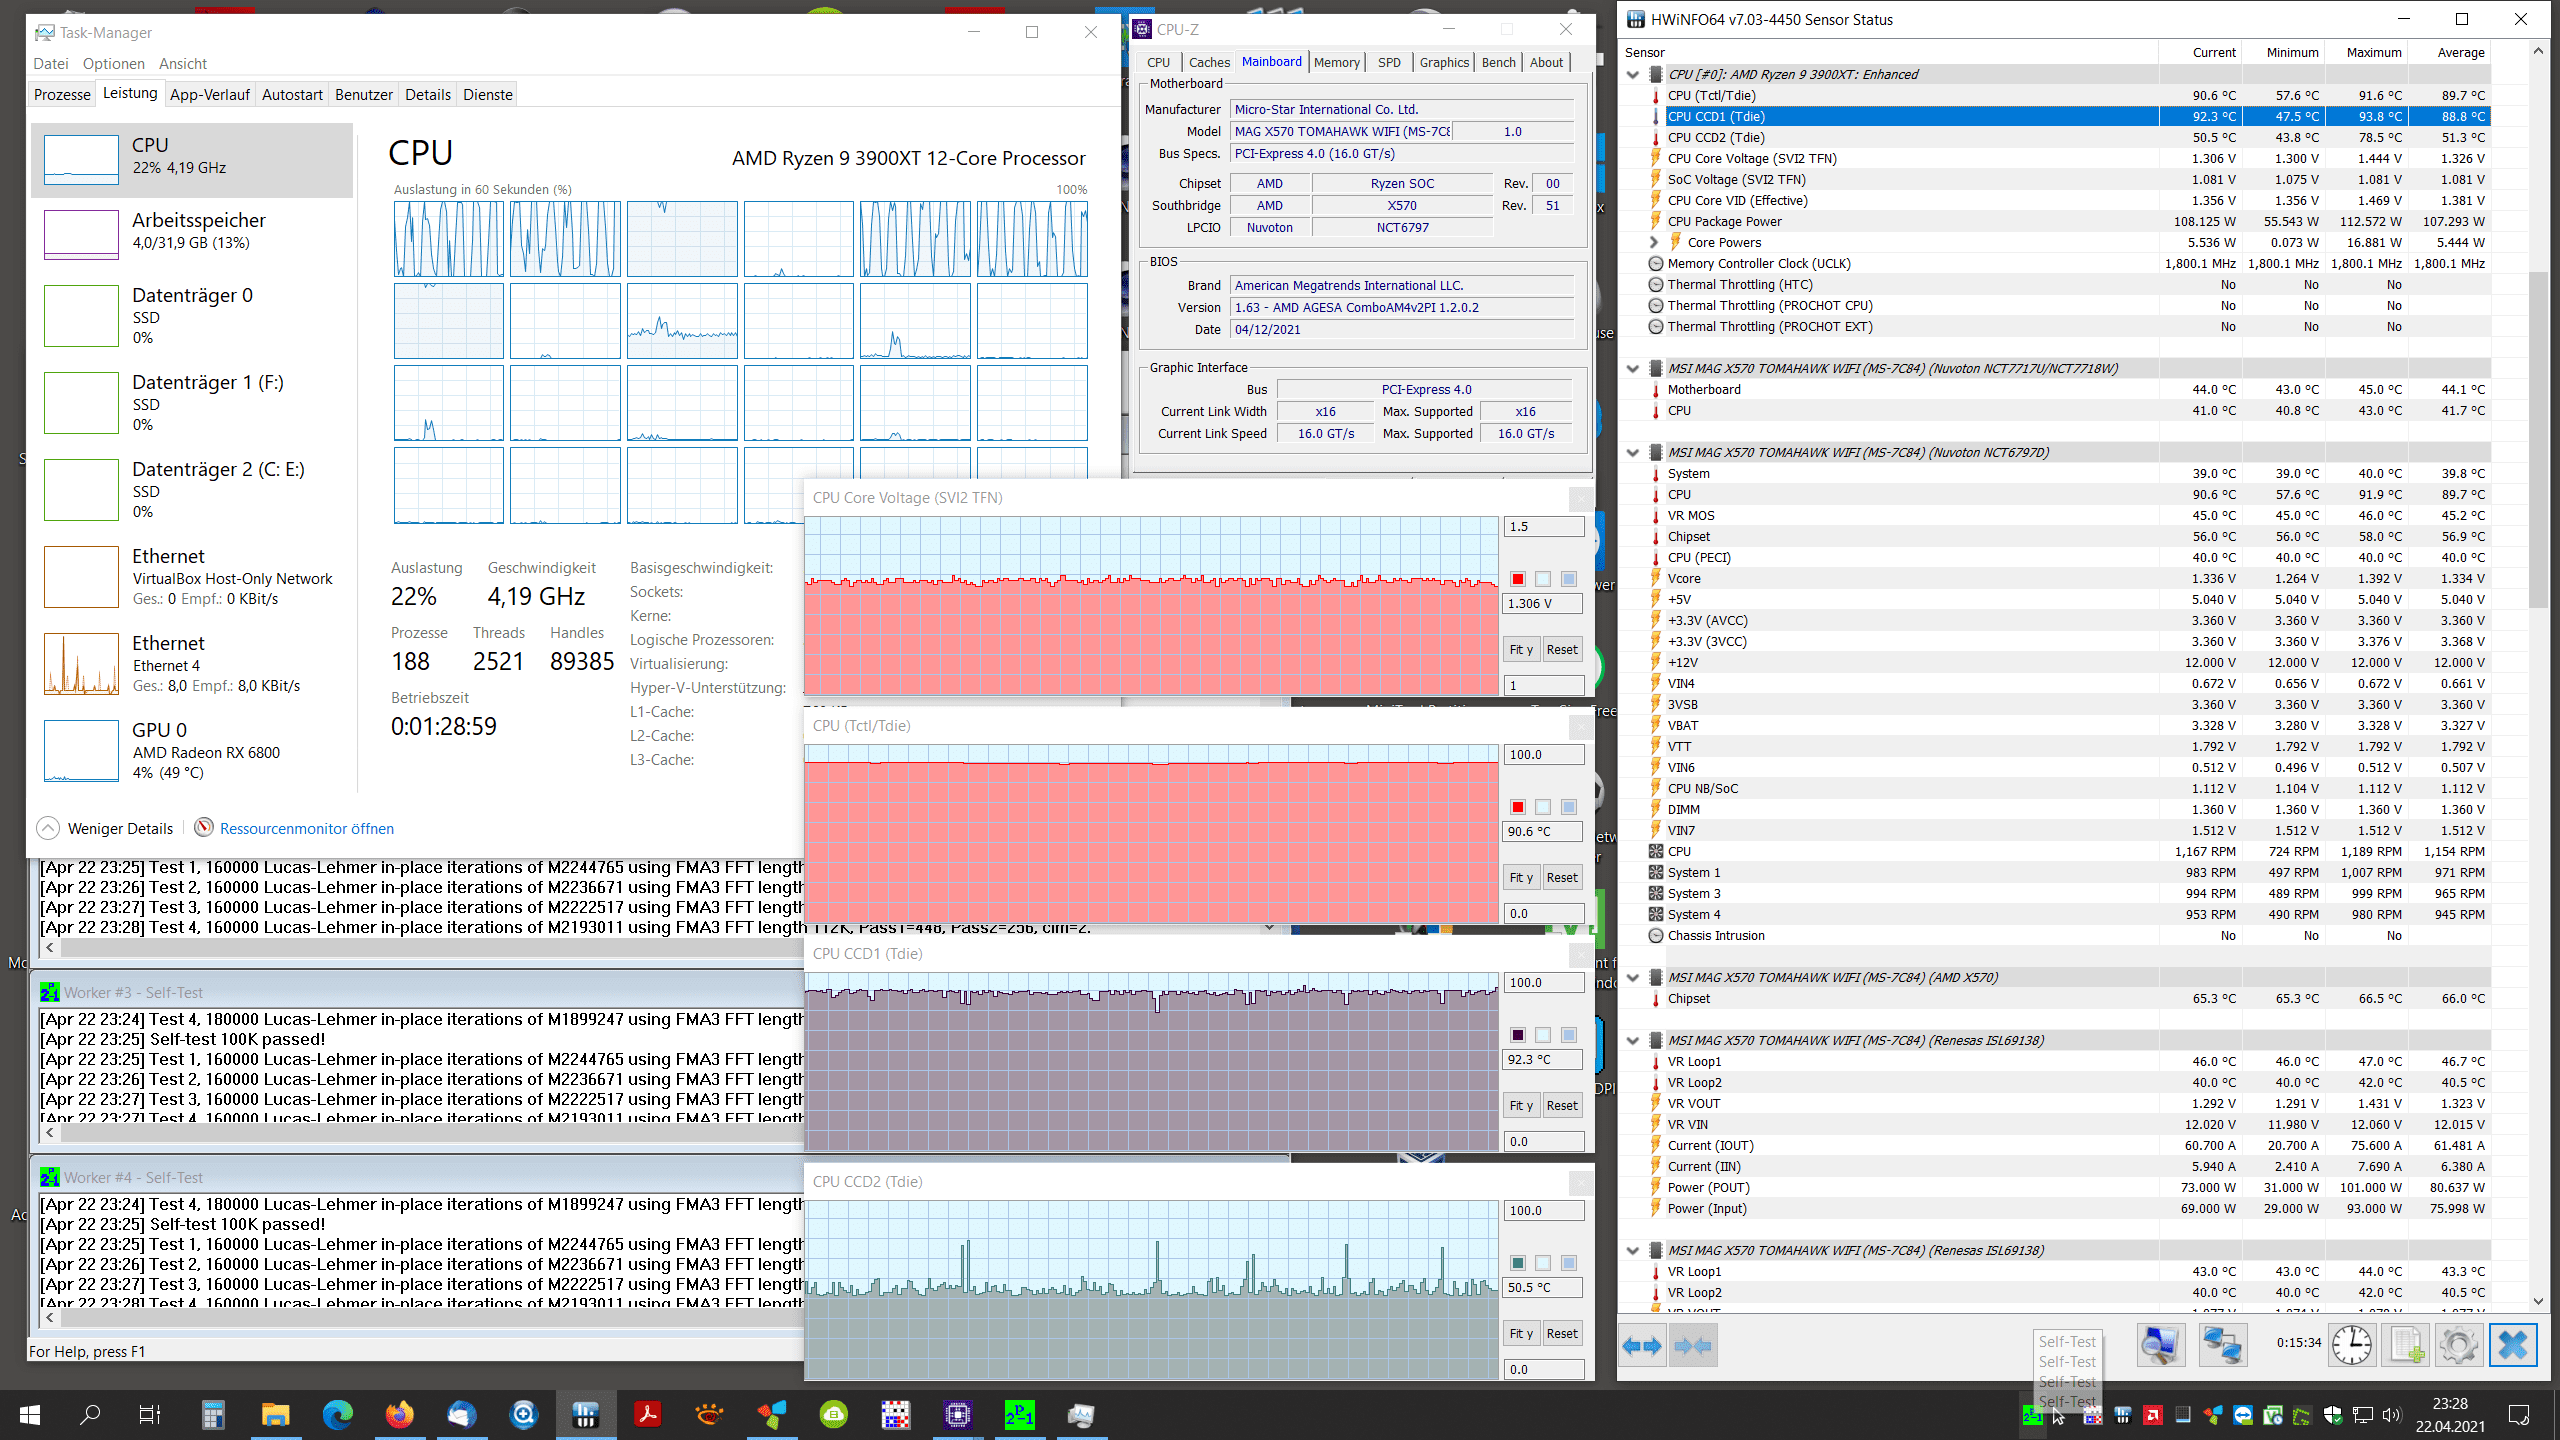Open Ansicht menu in Task-Manager
The width and height of the screenshot is (2560, 1440).
point(183,63)
